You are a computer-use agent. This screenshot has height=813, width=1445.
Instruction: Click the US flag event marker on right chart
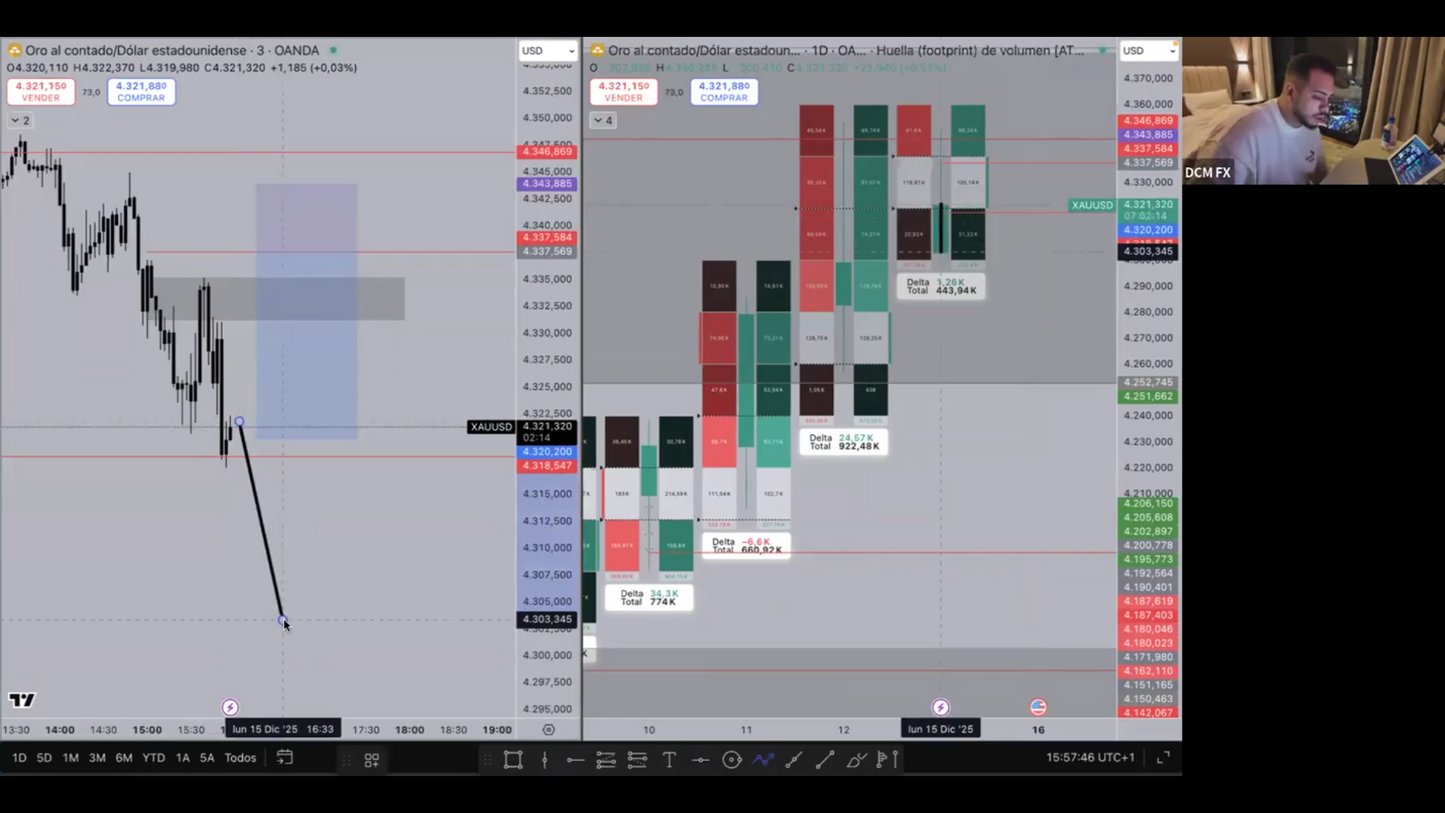tap(1038, 707)
